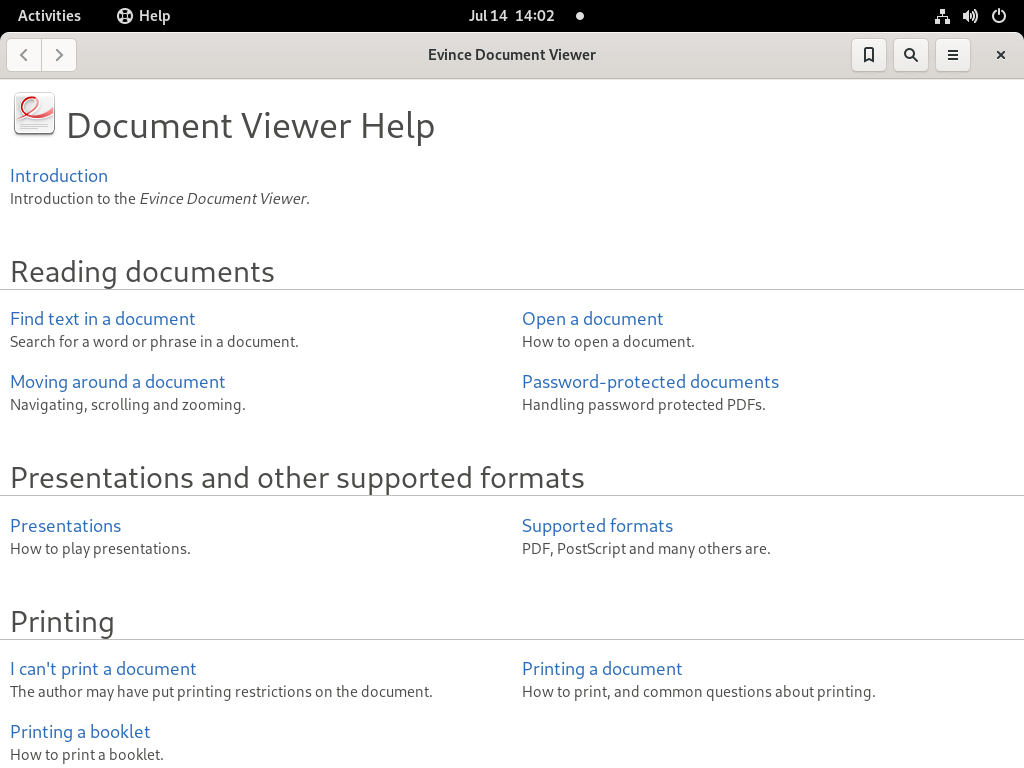Viewport: 1024px width, 768px height.
Task: Open 'Password-protected documents' link
Action: [650, 381]
